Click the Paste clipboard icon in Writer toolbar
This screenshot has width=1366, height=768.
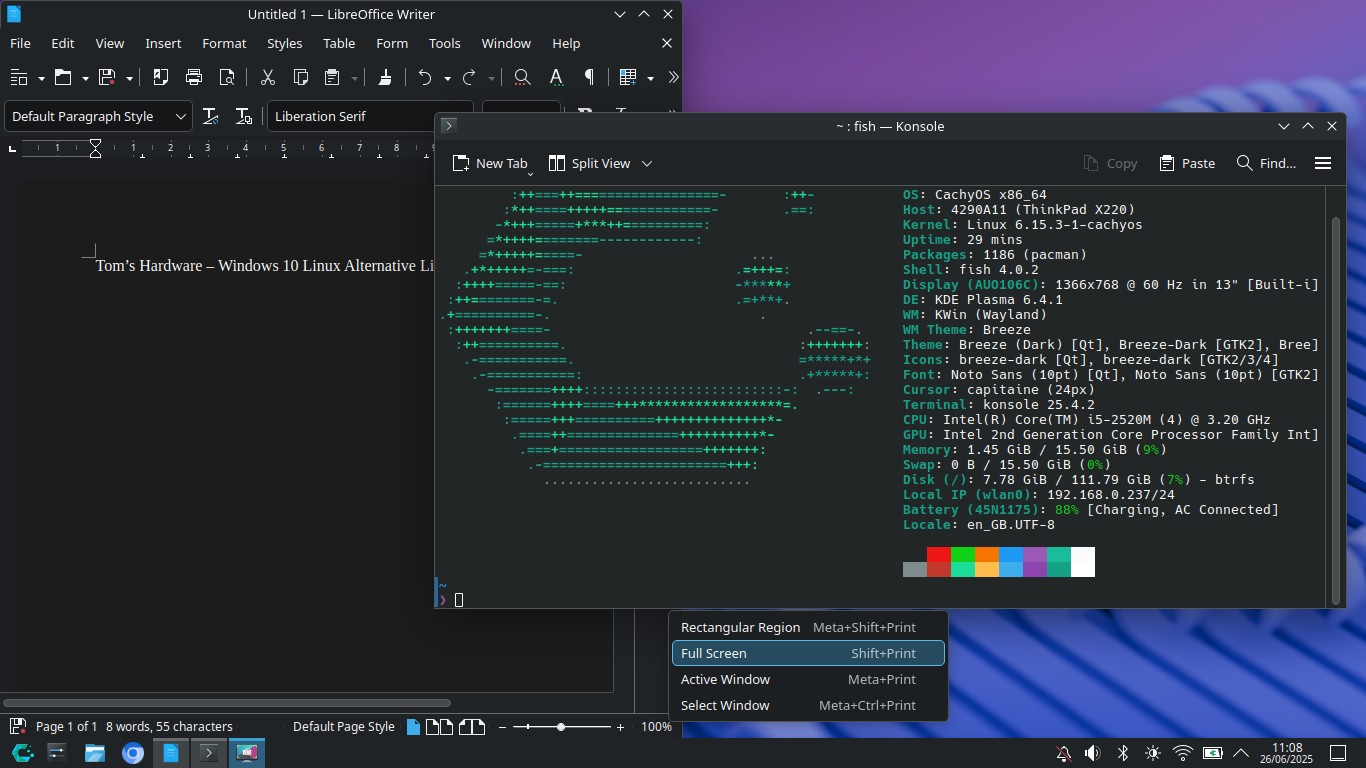pyautogui.click(x=332, y=77)
